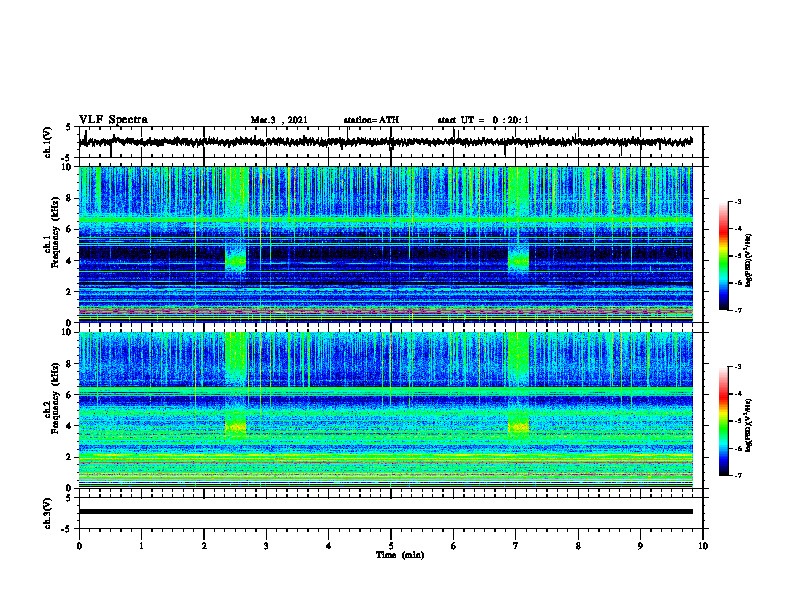The image size is (792, 612).
Task: Click the "-5" tick on ch.2 colorbar
Action: (738, 421)
